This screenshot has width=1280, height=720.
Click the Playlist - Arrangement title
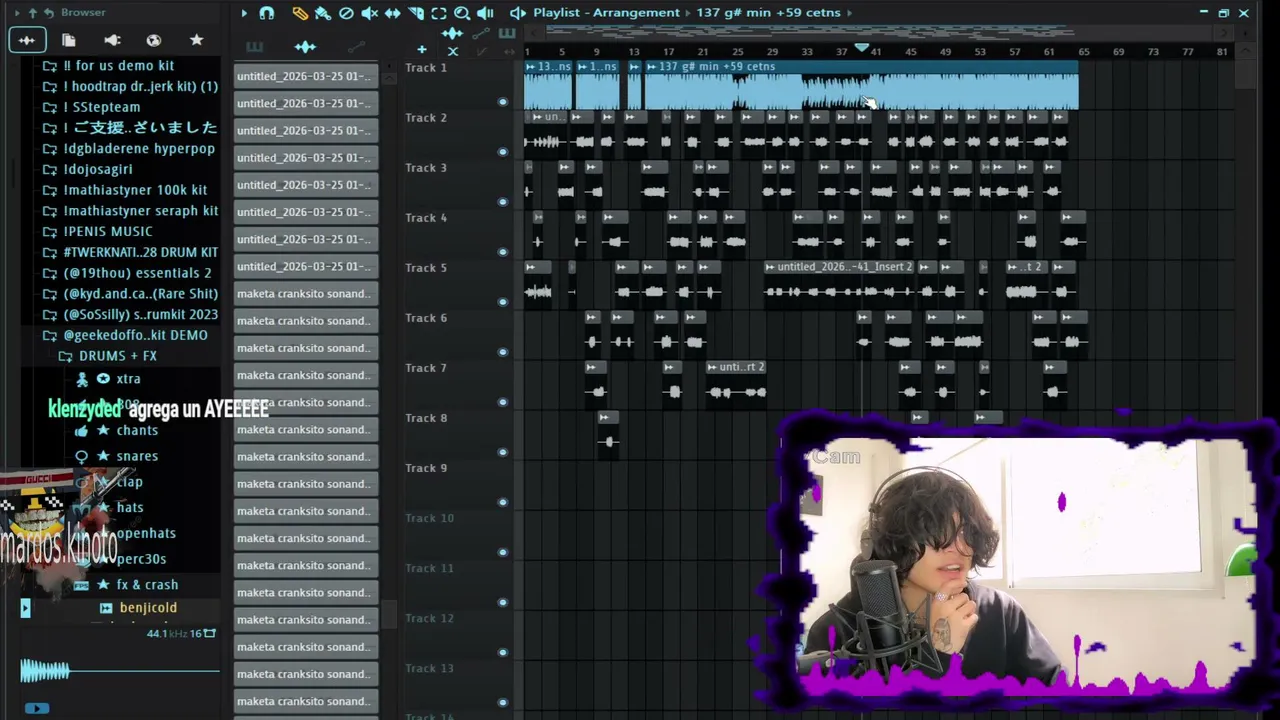tap(606, 13)
